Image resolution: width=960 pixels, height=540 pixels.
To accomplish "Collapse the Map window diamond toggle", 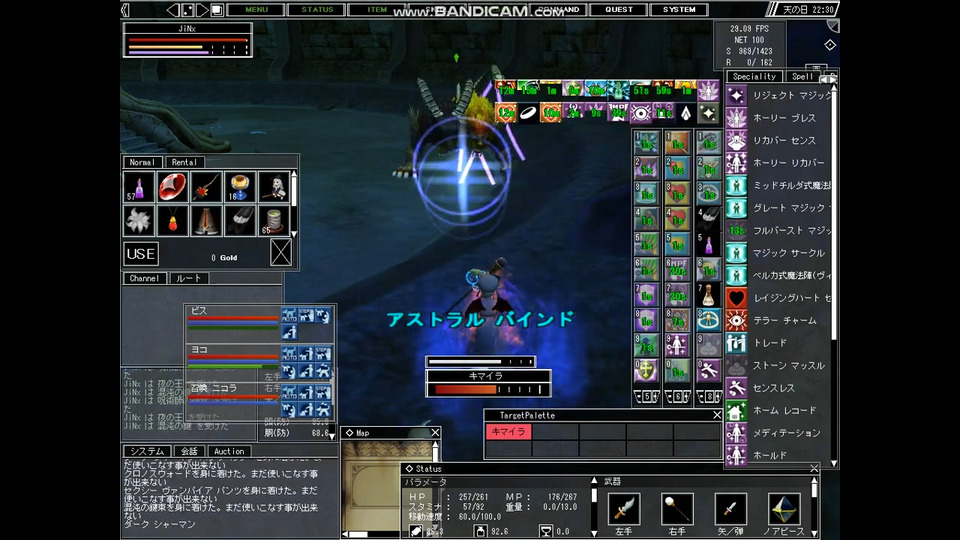I will pos(349,433).
